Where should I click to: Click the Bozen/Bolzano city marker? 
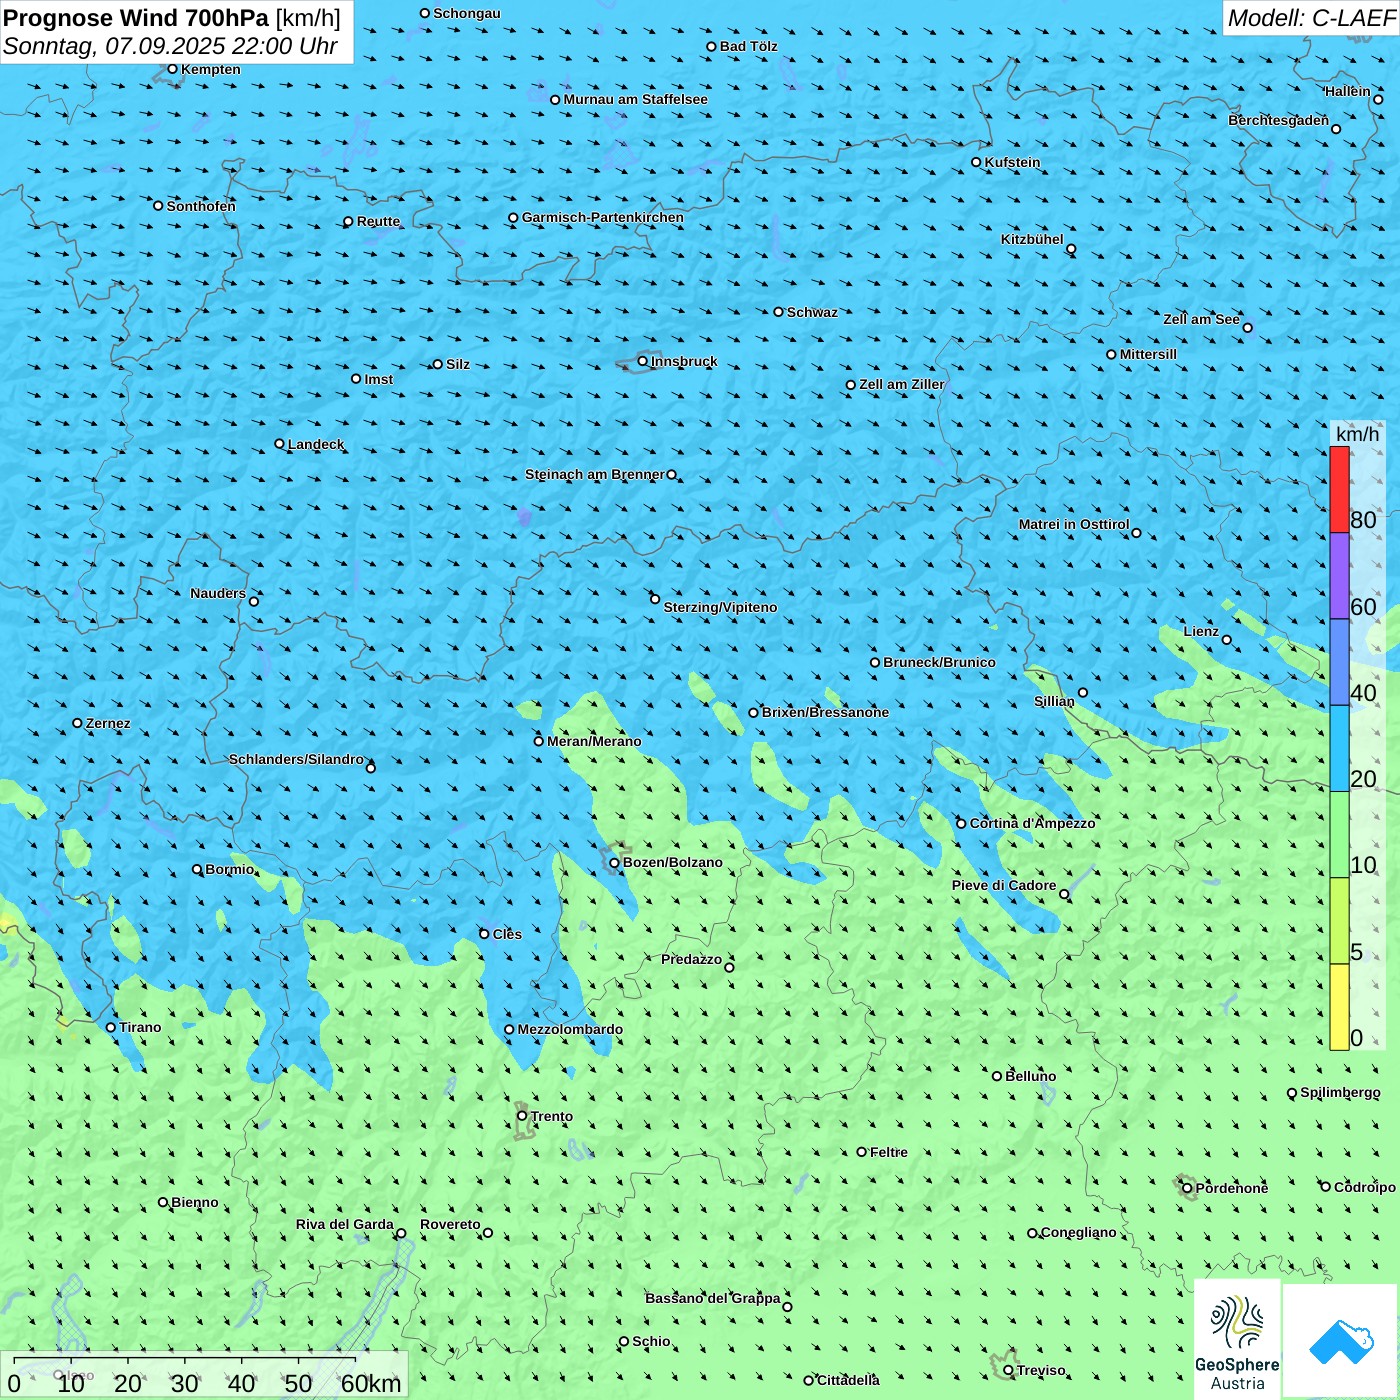pyautogui.click(x=615, y=862)
